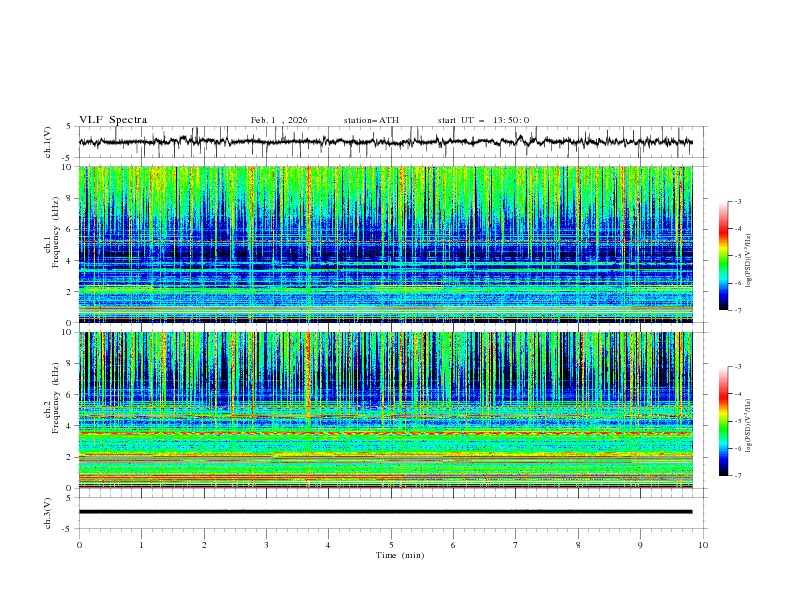Select the "ch.3(V)" axis label

[x=48, y=513]
